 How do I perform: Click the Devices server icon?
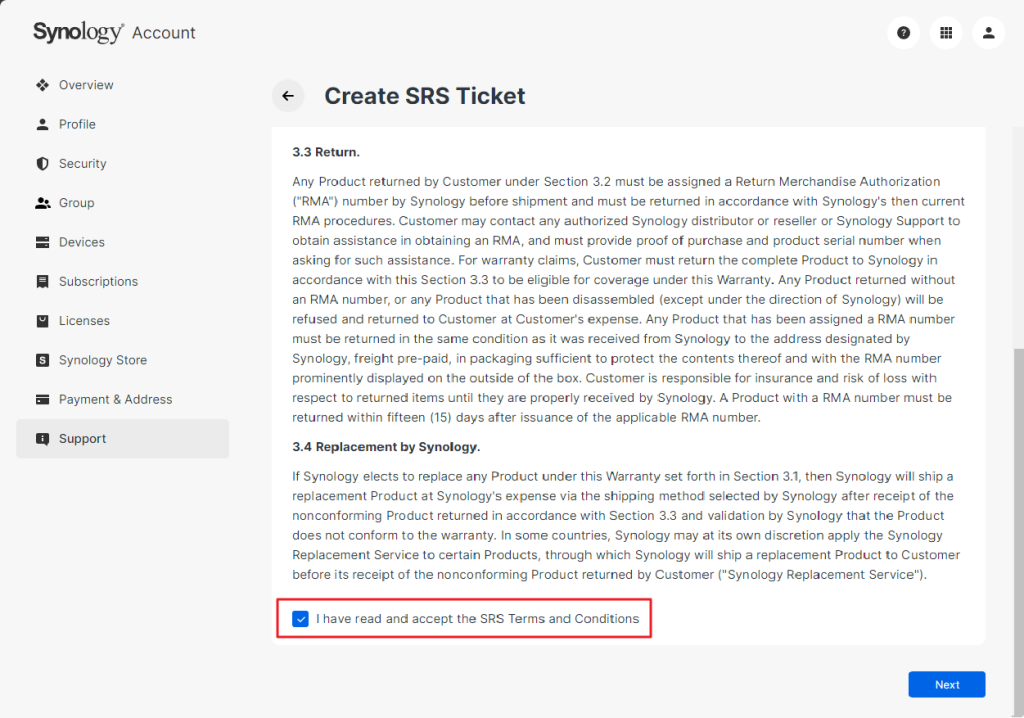pos(42,242)
